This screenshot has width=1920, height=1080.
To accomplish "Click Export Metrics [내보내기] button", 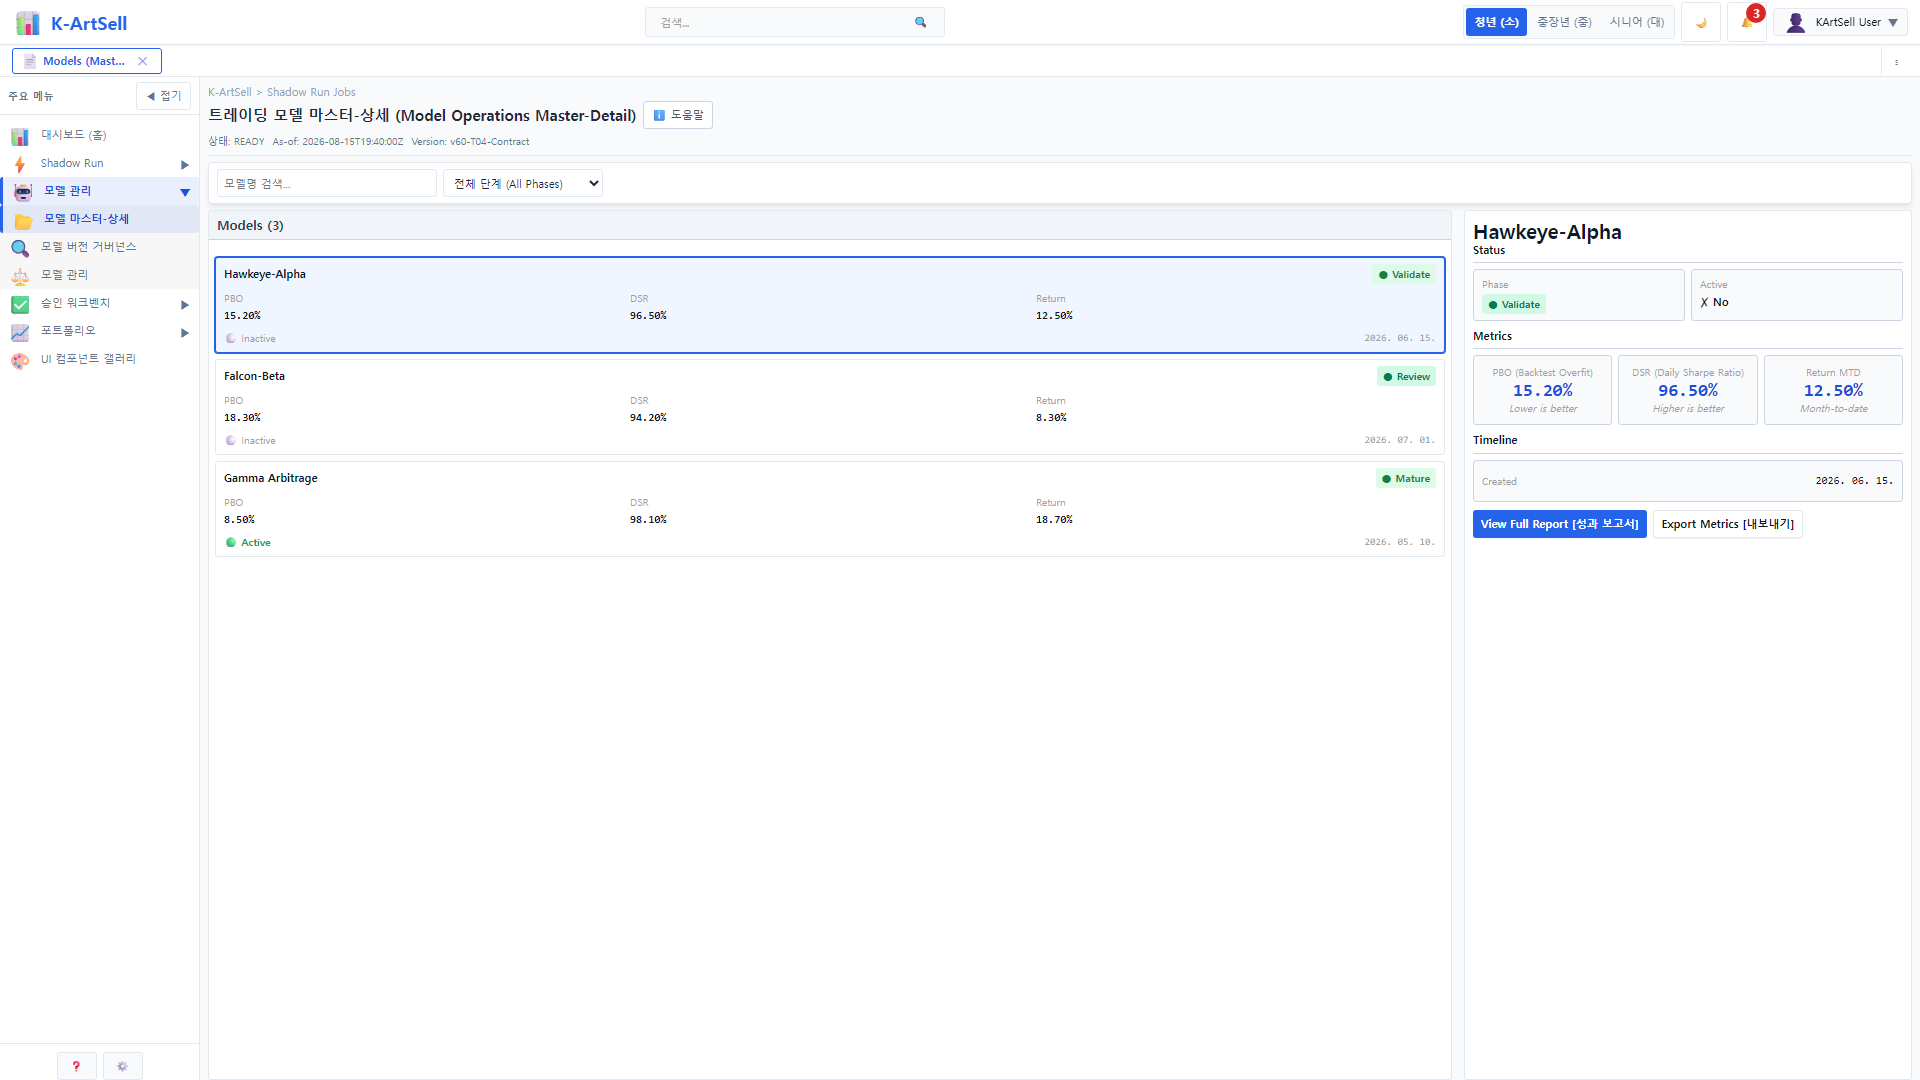I will [1727, 524].
